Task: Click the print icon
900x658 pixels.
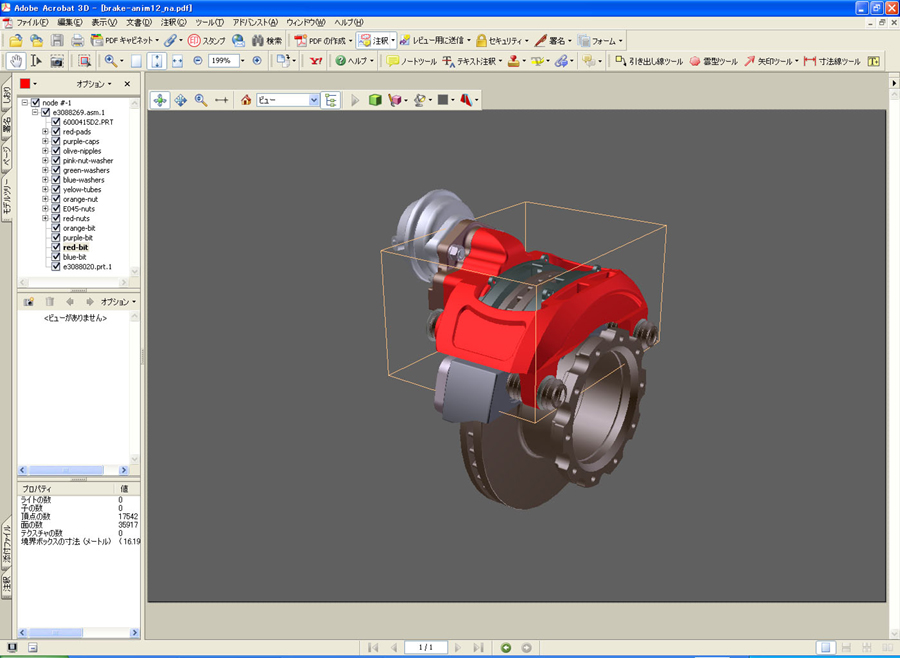Action: 77,41
